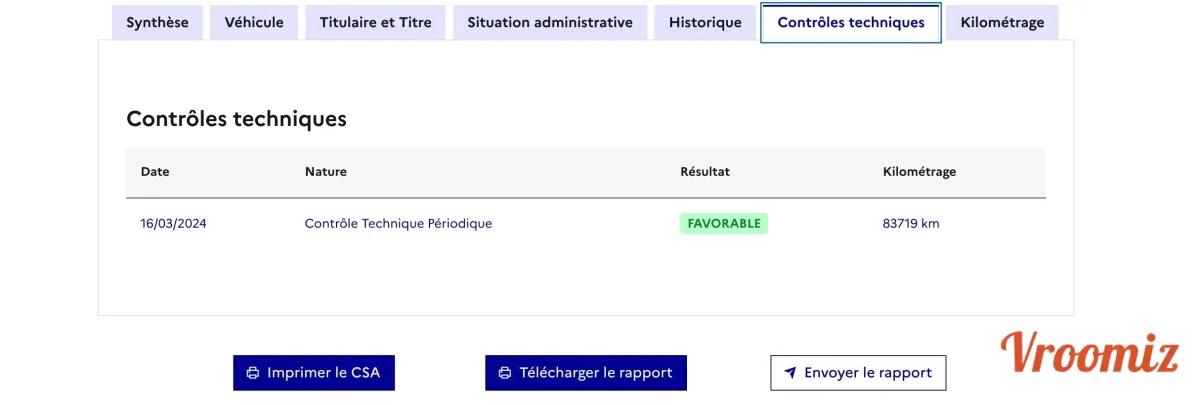
Task: Click the Résultat column header
Action: point(705,172)
